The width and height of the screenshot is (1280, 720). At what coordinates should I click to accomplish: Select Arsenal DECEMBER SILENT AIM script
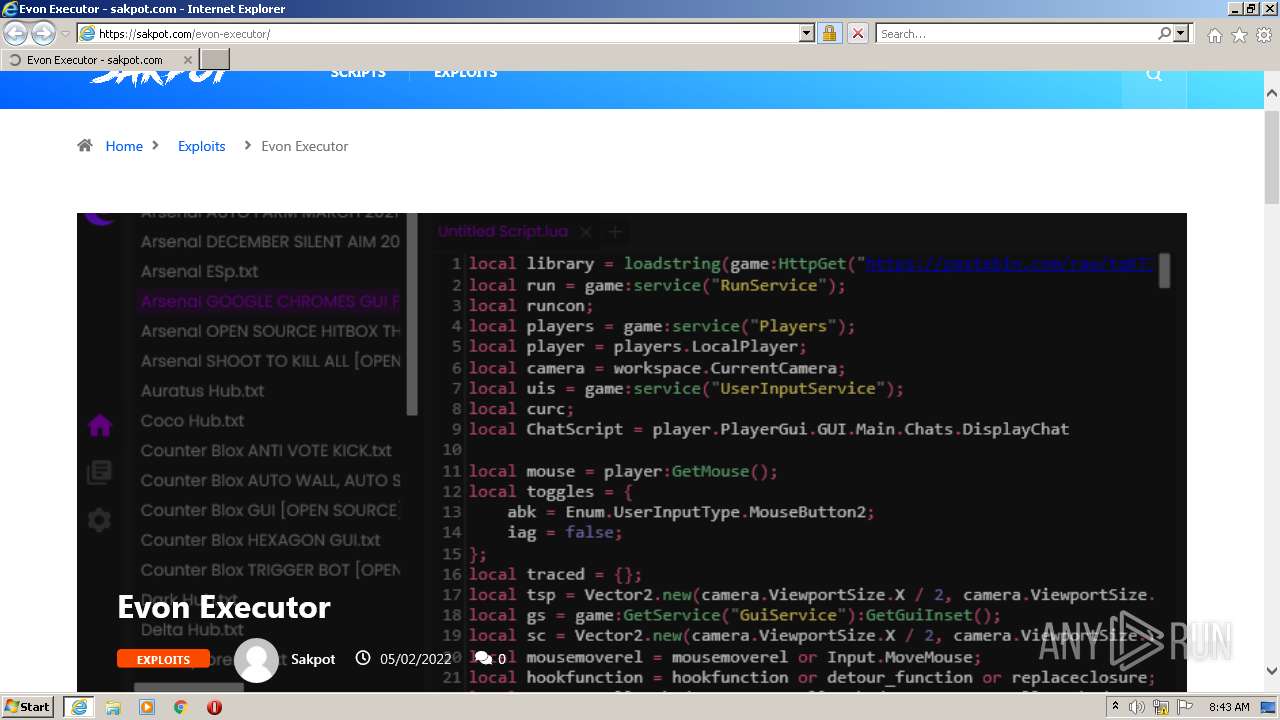click(270, 242)
